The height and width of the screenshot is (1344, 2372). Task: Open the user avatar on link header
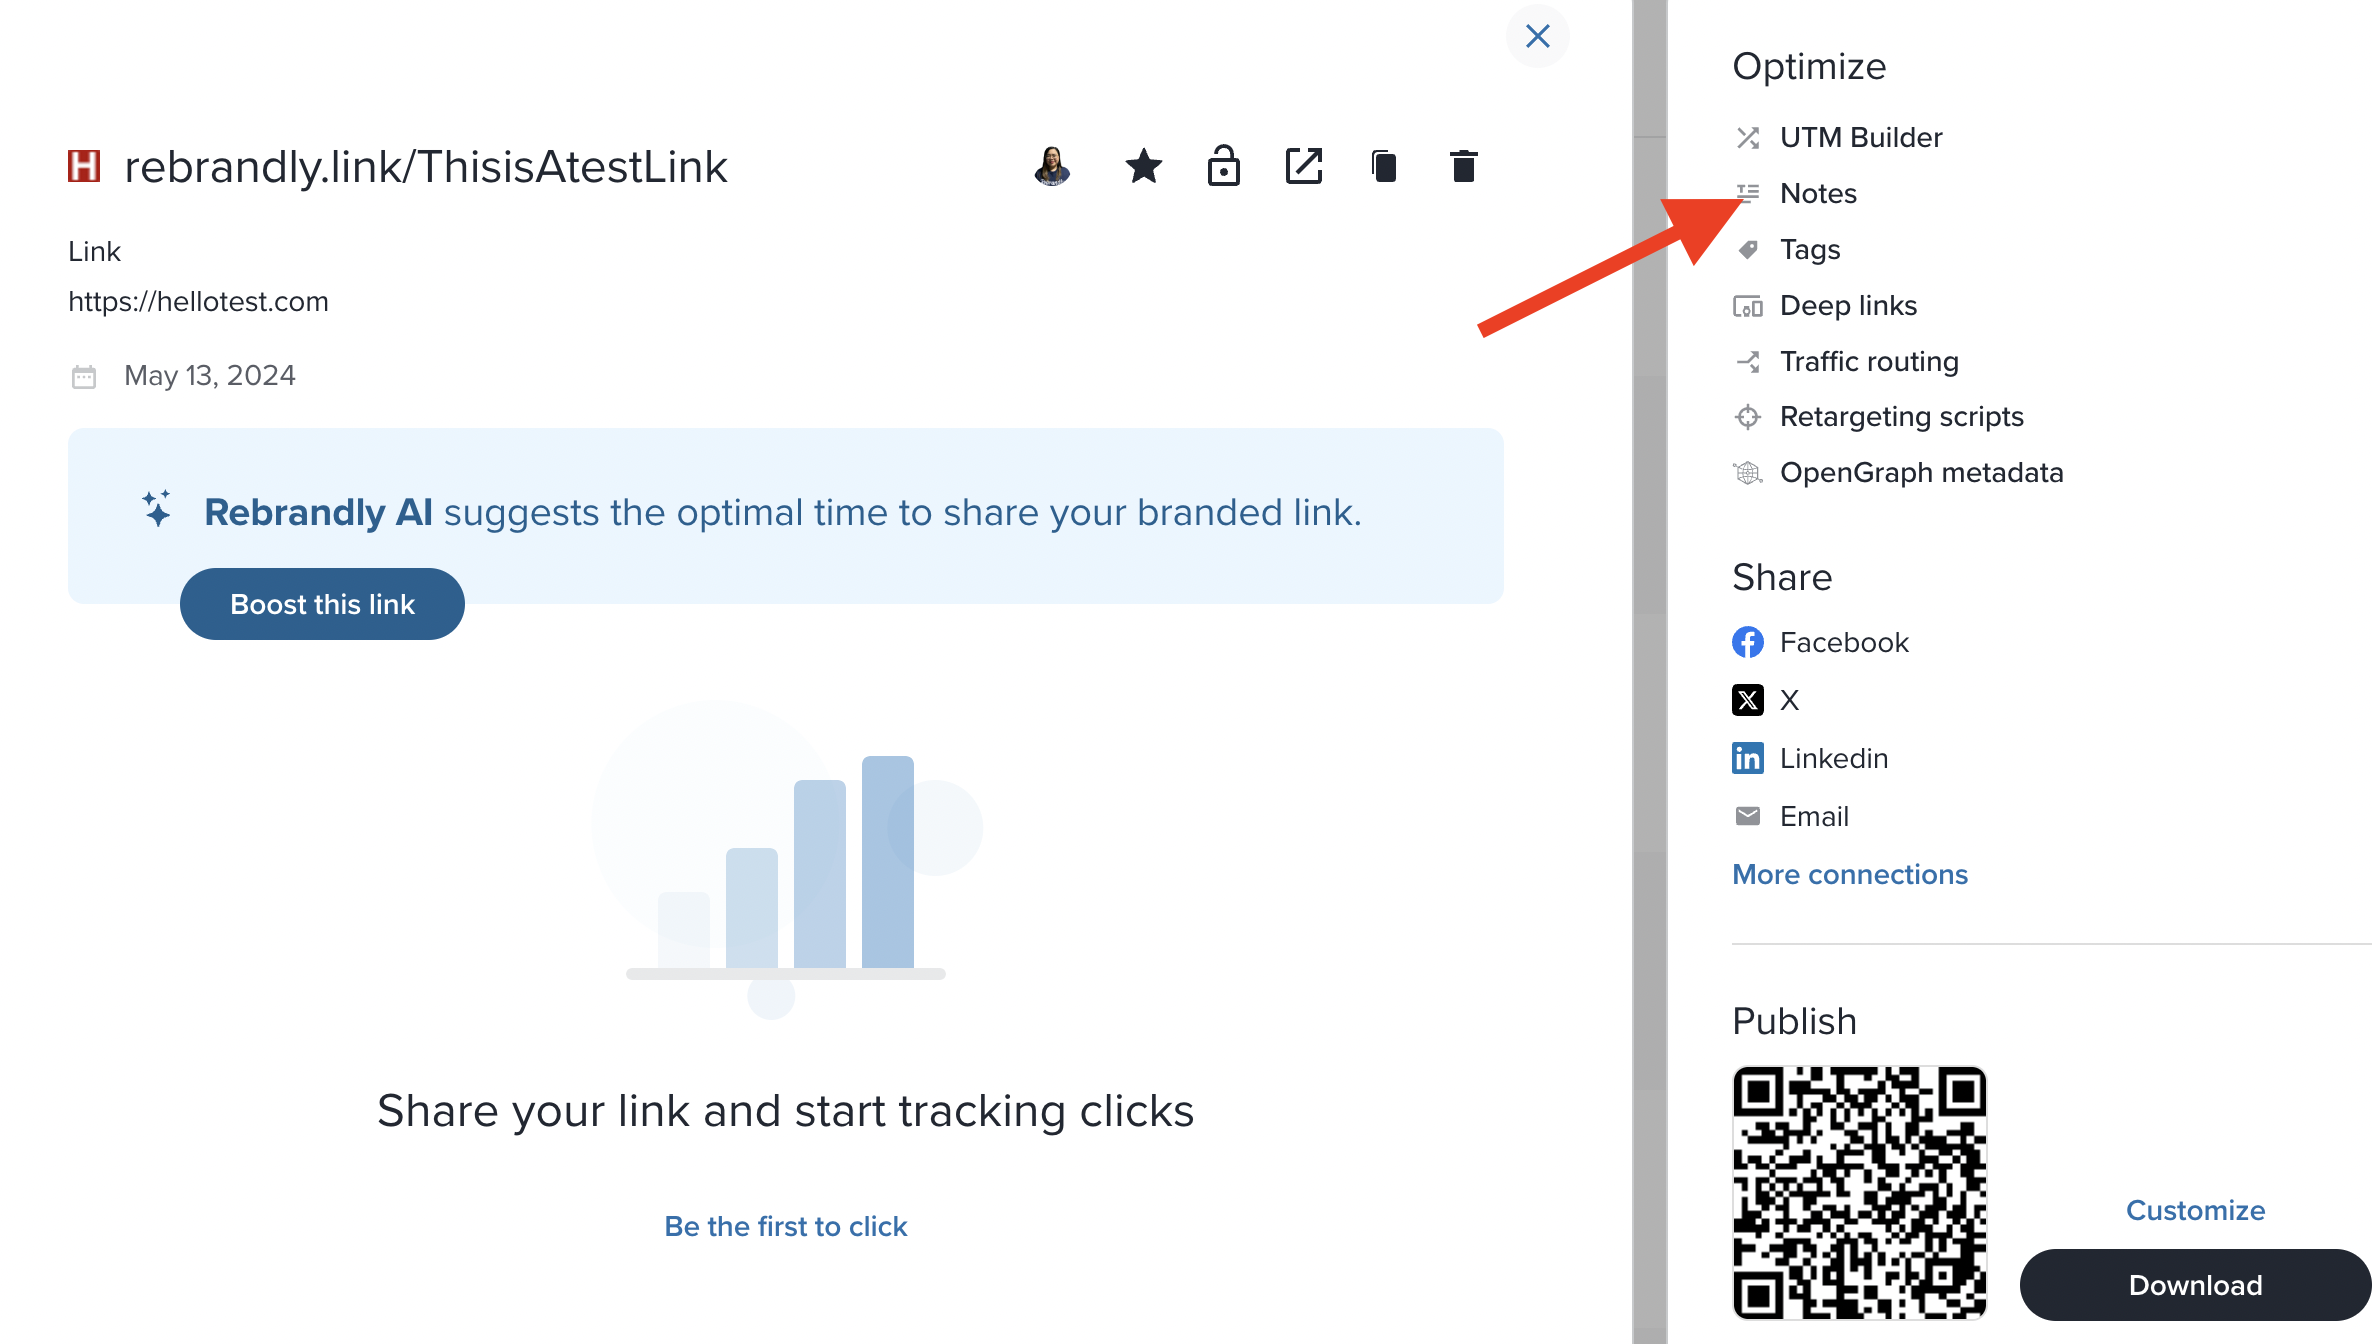click(1052, 166)
